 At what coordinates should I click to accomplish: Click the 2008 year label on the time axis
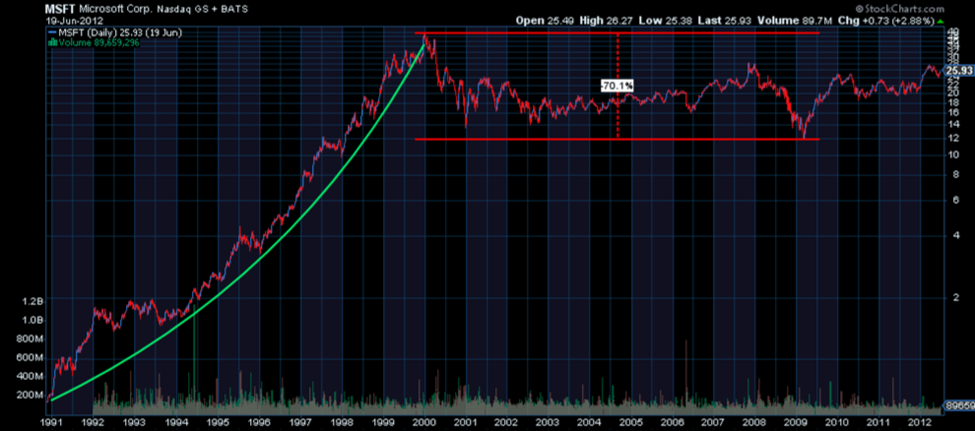point(755,424)
